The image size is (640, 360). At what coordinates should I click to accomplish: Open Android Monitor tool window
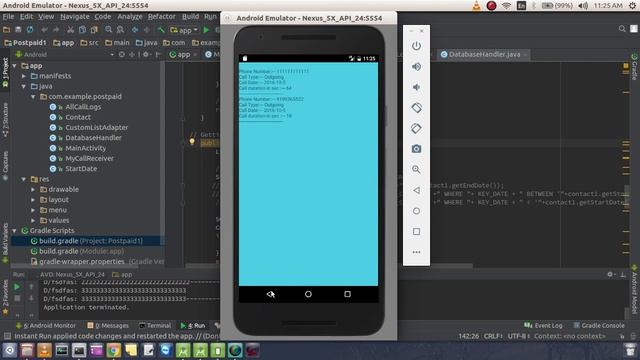click(46, 325)
